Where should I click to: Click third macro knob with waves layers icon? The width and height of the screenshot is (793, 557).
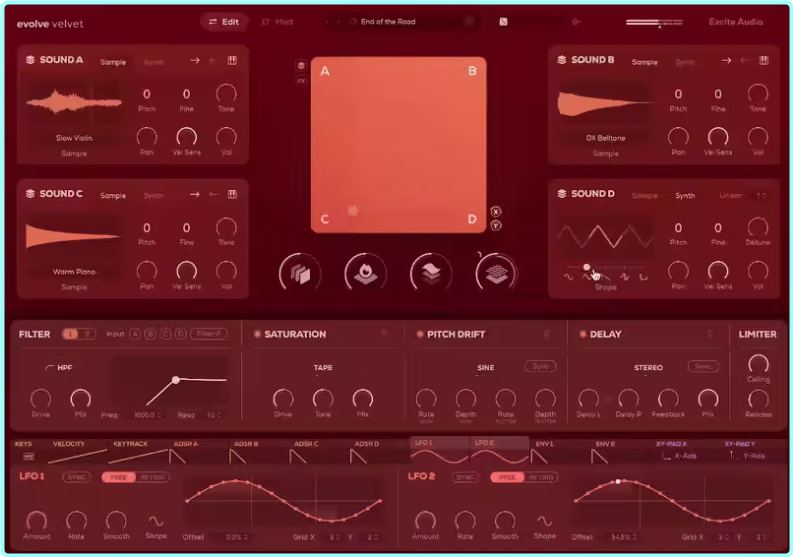click(x=431, y=273)
